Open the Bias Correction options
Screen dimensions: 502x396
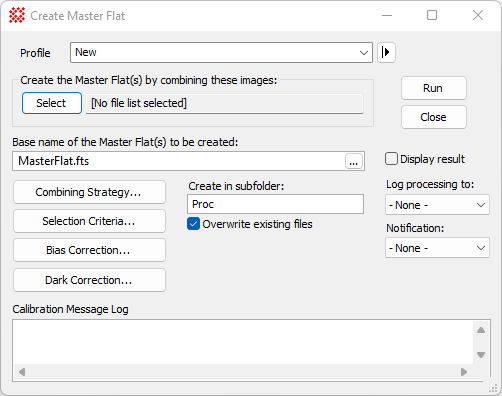tap(89, 250)
